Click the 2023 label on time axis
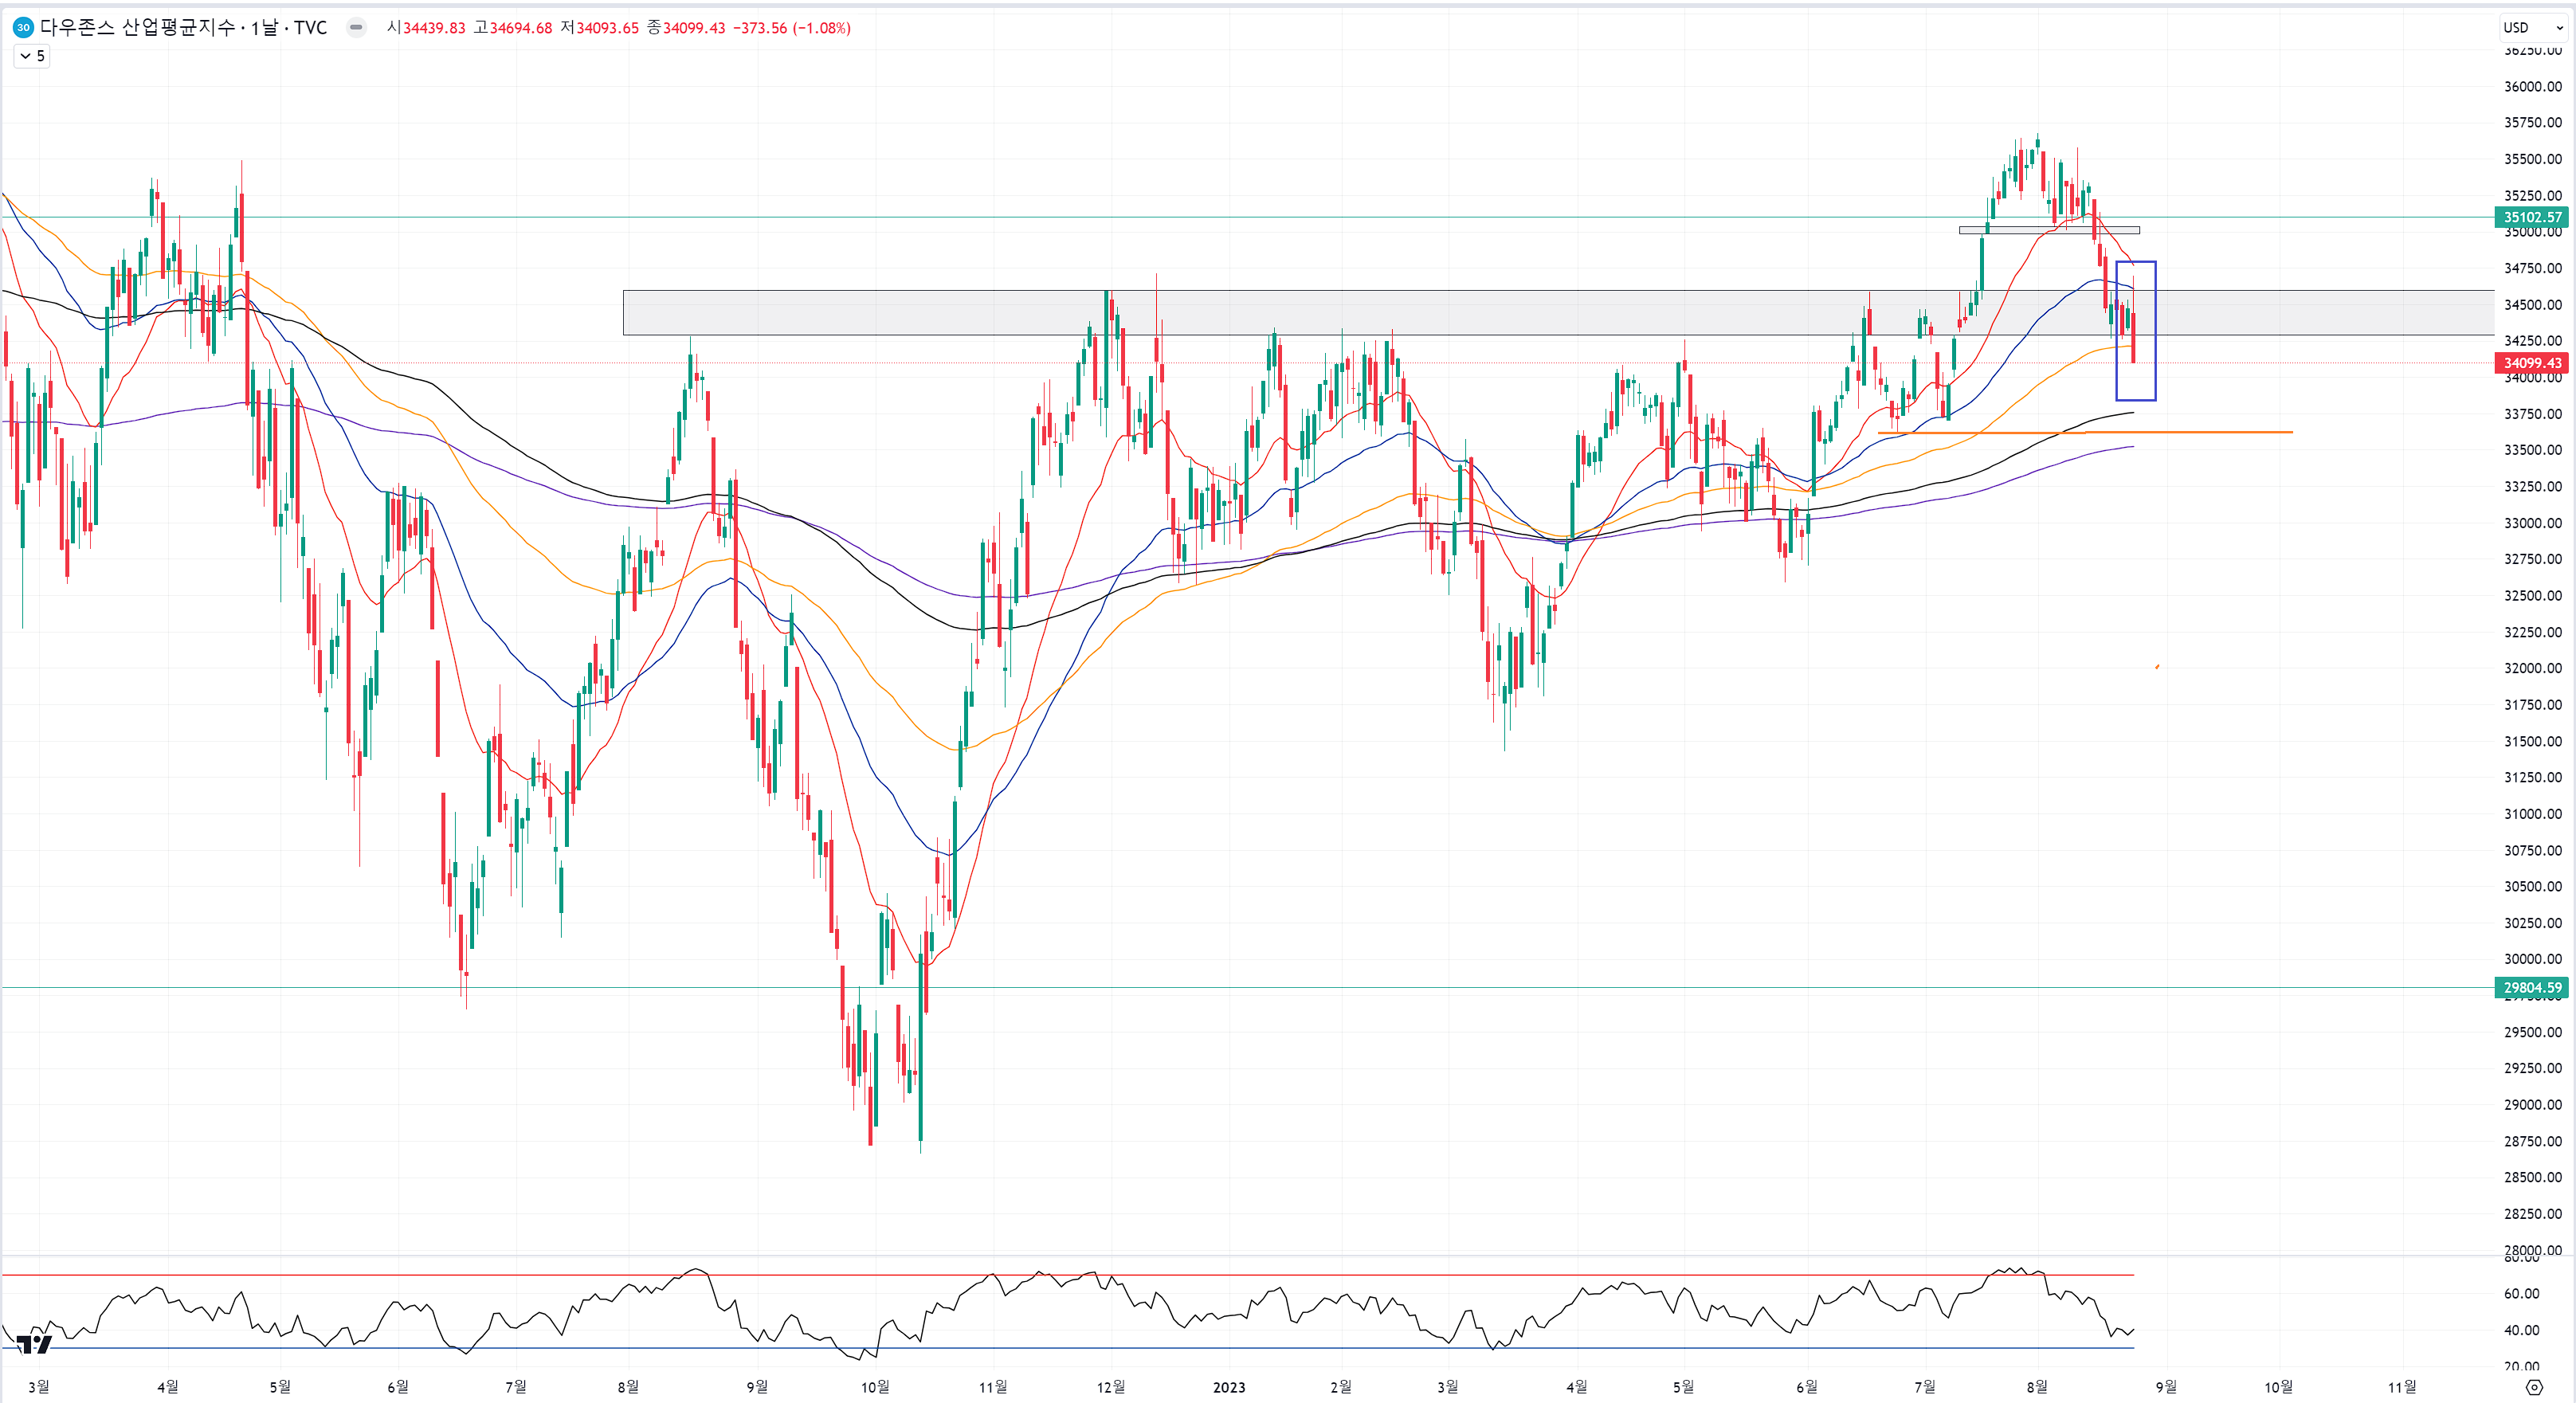The height and width of the screenshot is (1403, 2576). 1228,1387
